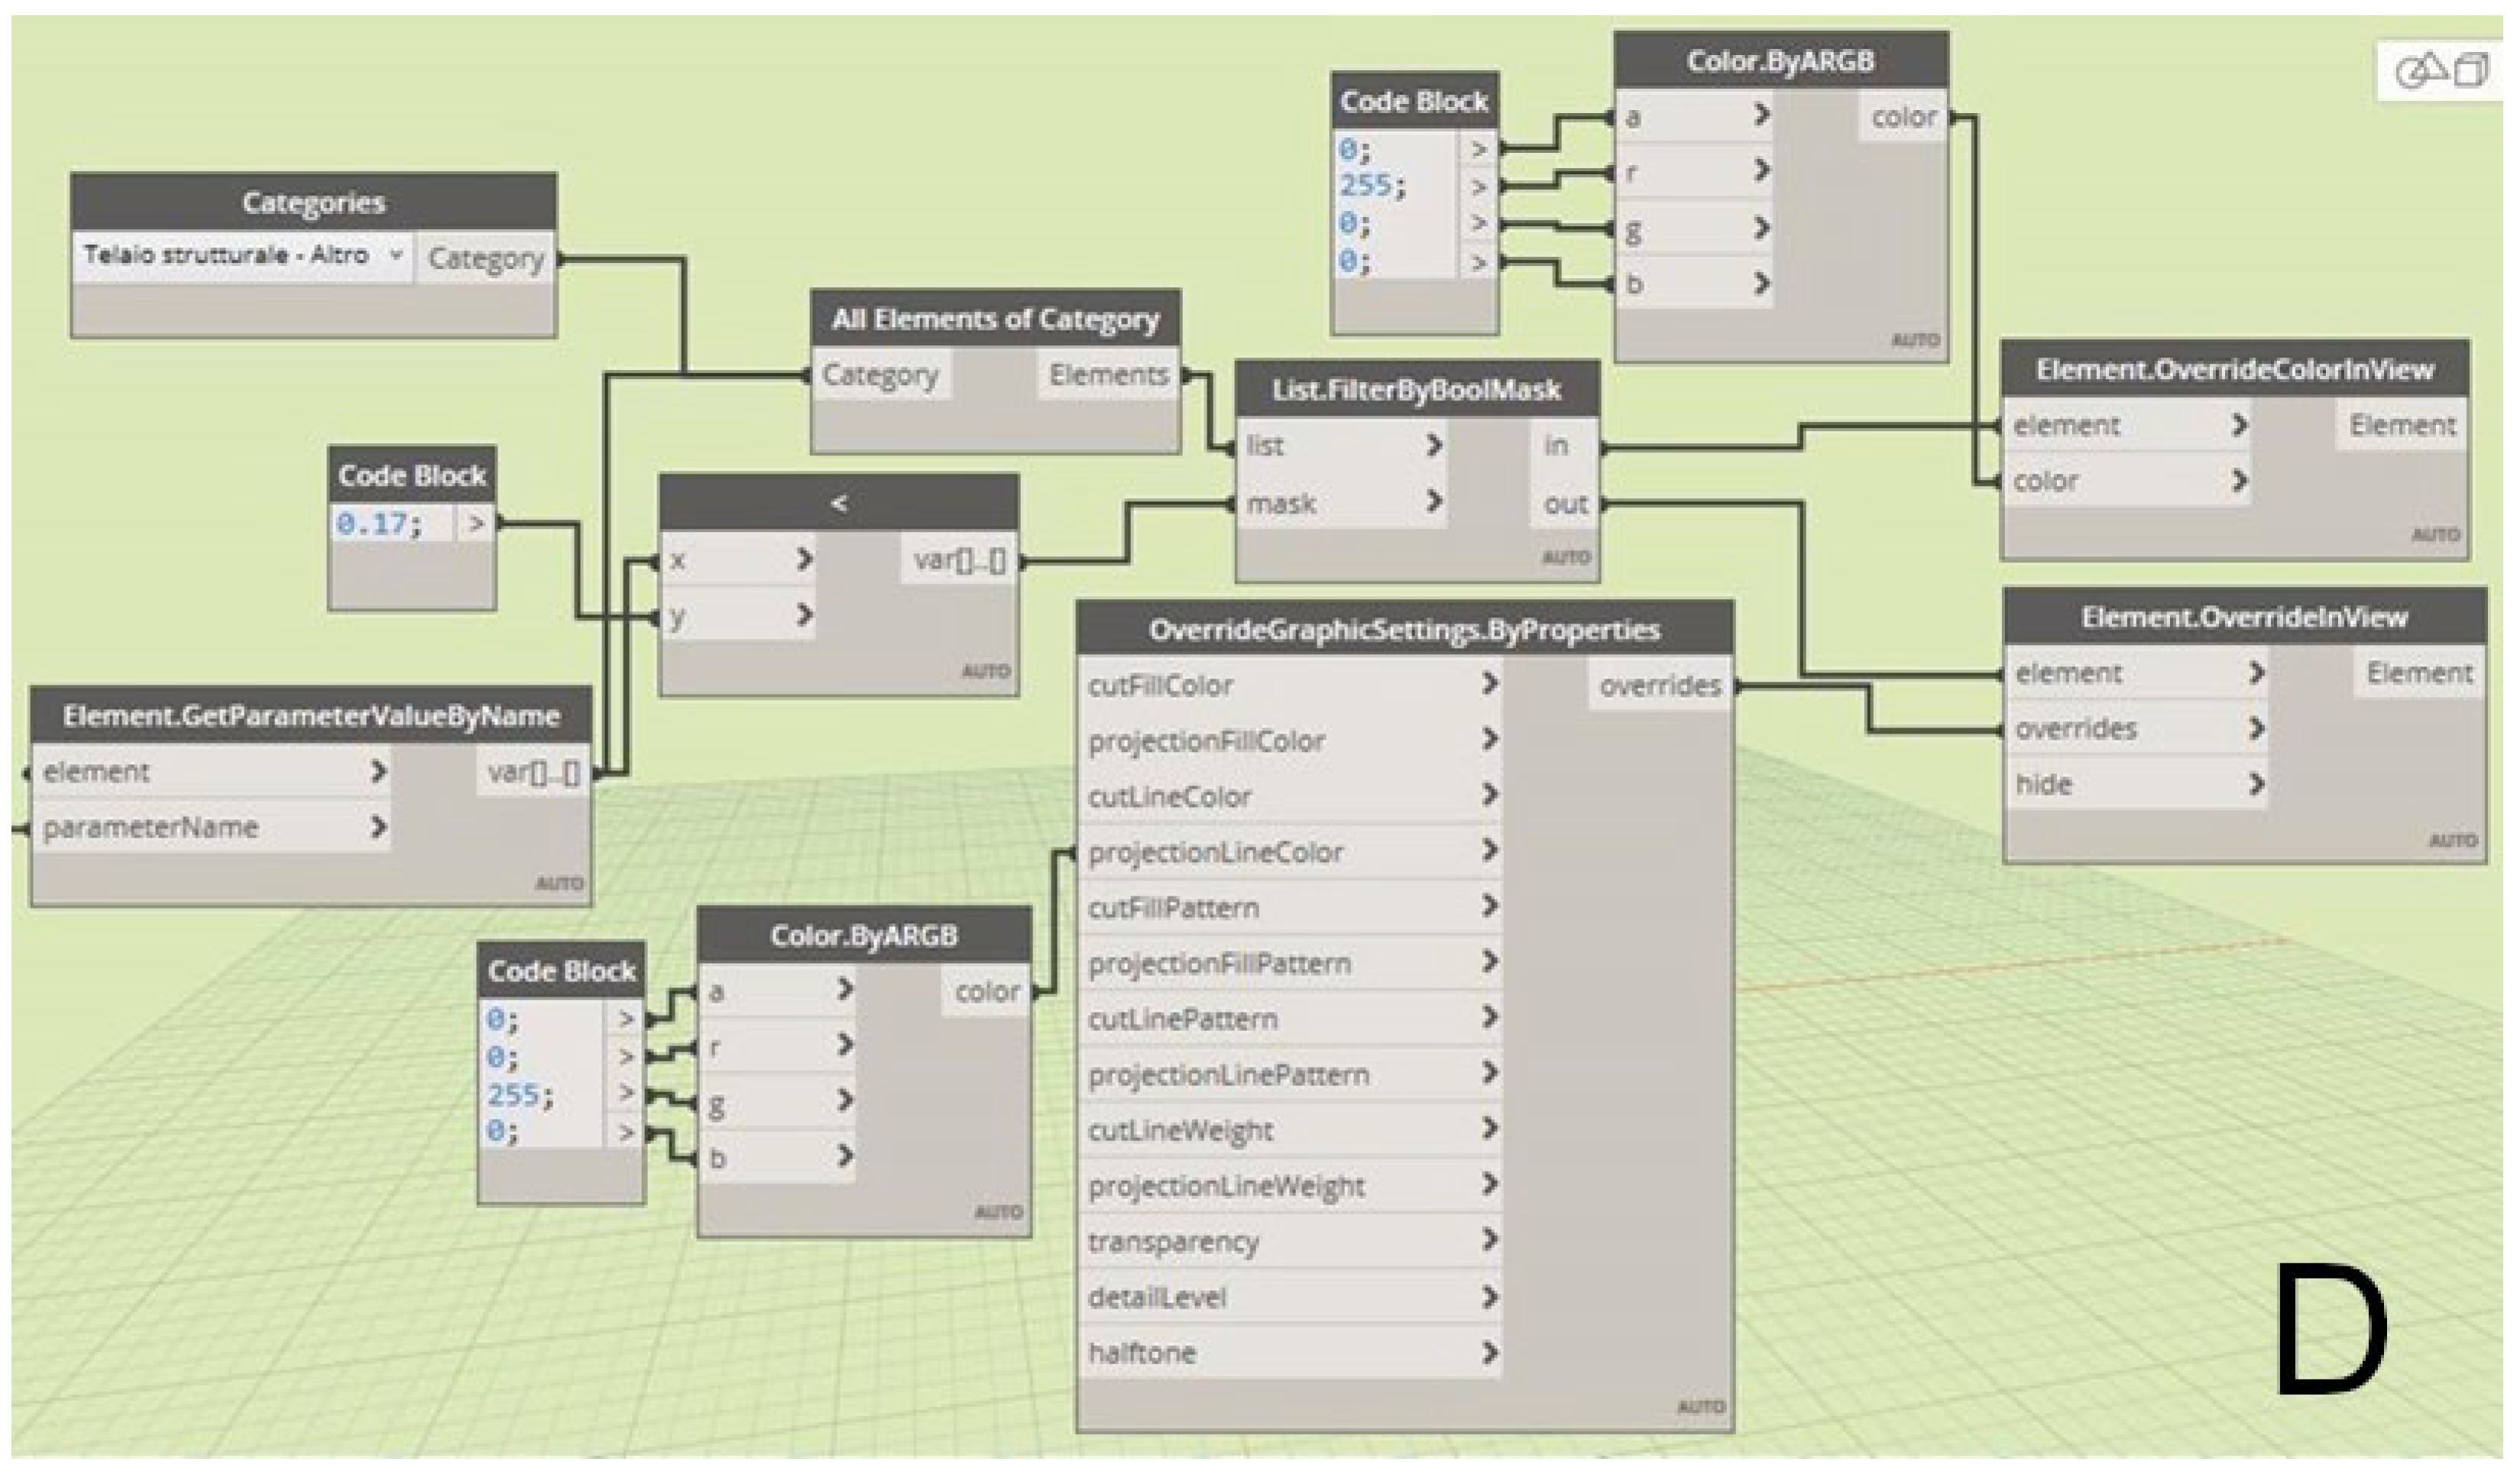Click AUTO lacing on Element.GetParameterValueByName node
Viewport: 2520px width, 1478px height.
click(559, 884)
